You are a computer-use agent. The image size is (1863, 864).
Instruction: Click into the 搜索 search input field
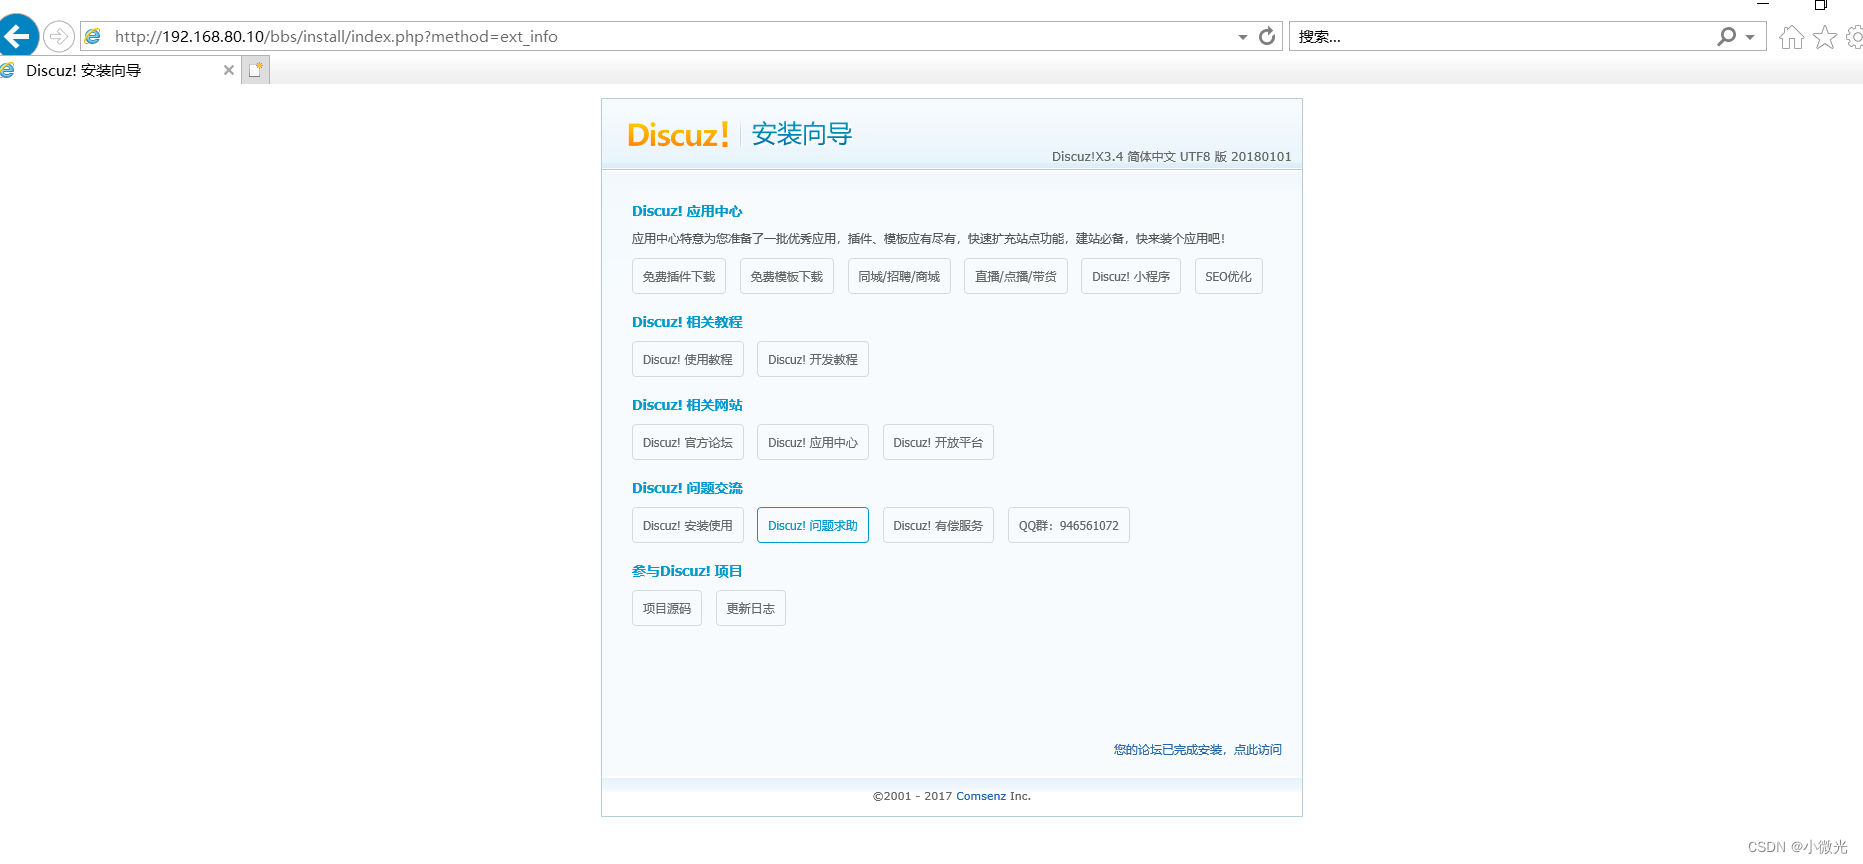pos(1500,37)
